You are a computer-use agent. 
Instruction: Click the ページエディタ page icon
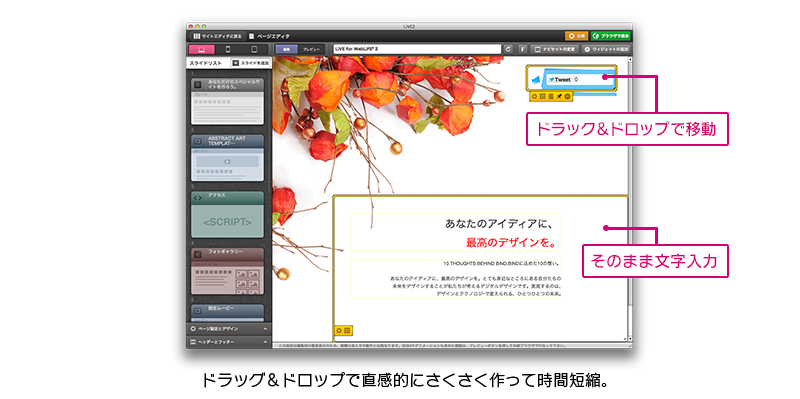tap(252, 36)
